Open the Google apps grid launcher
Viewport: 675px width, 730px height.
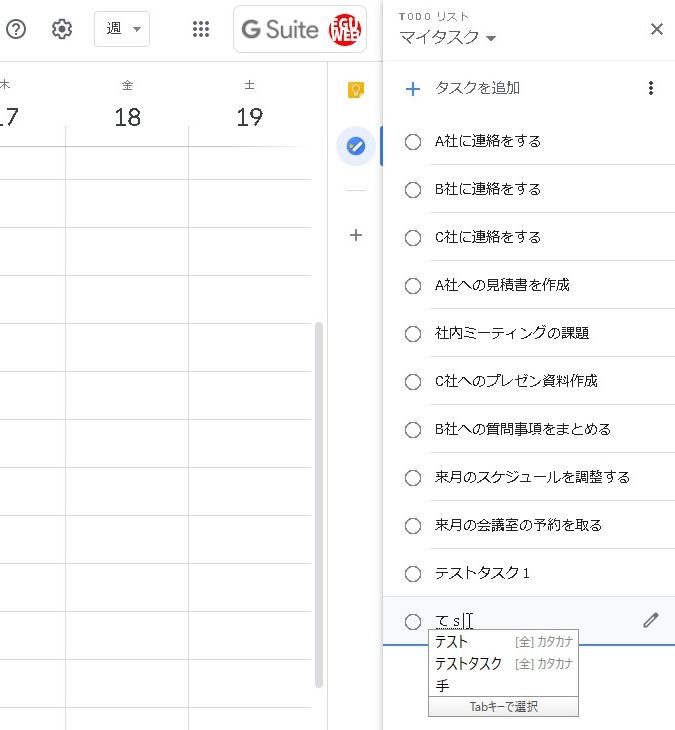pos(201,29)
